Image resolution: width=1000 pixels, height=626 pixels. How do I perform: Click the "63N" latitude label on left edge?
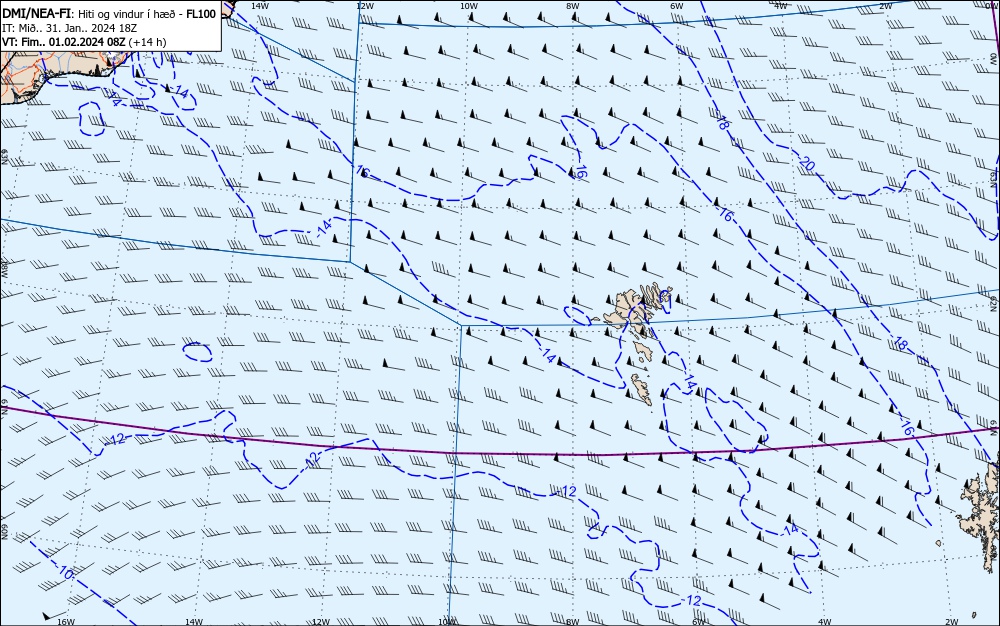point(4,156)
